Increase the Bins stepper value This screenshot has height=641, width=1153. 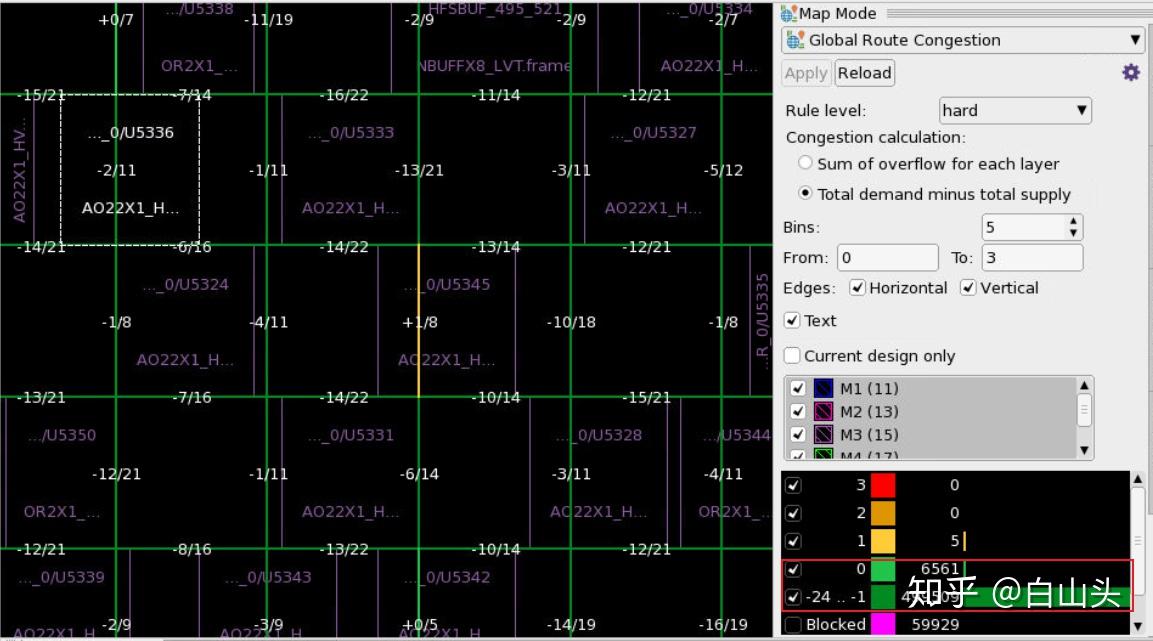click(1074, 221)
